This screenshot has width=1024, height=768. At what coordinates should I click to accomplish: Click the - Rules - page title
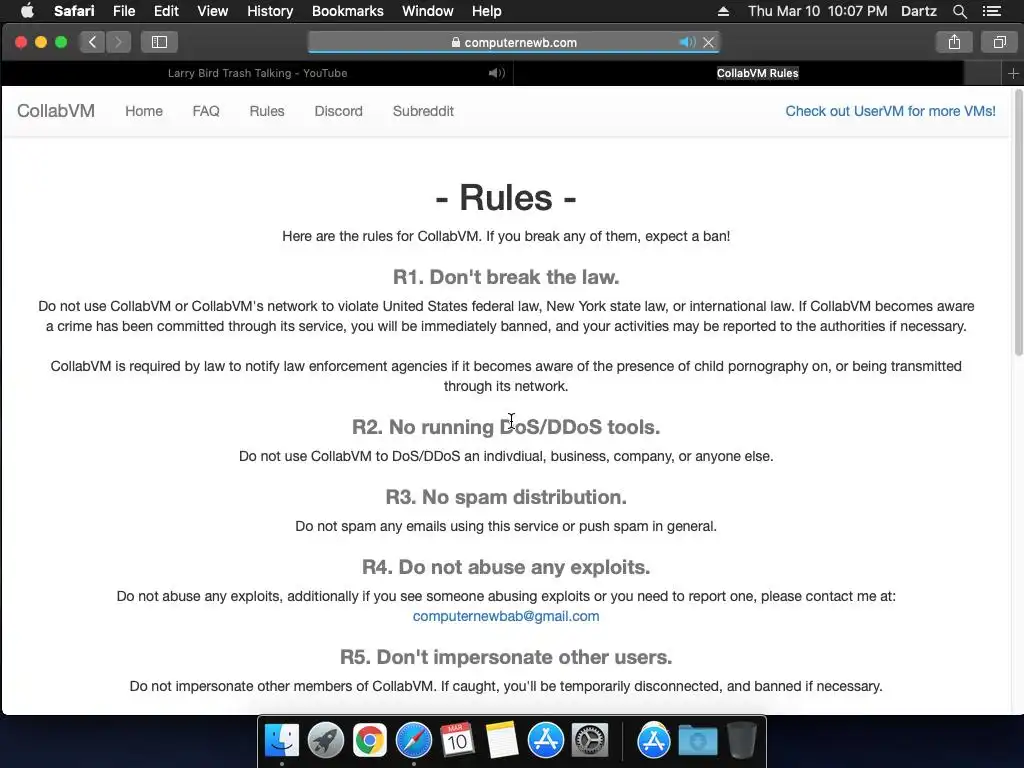pyautogui.click(x=505, y=197)
